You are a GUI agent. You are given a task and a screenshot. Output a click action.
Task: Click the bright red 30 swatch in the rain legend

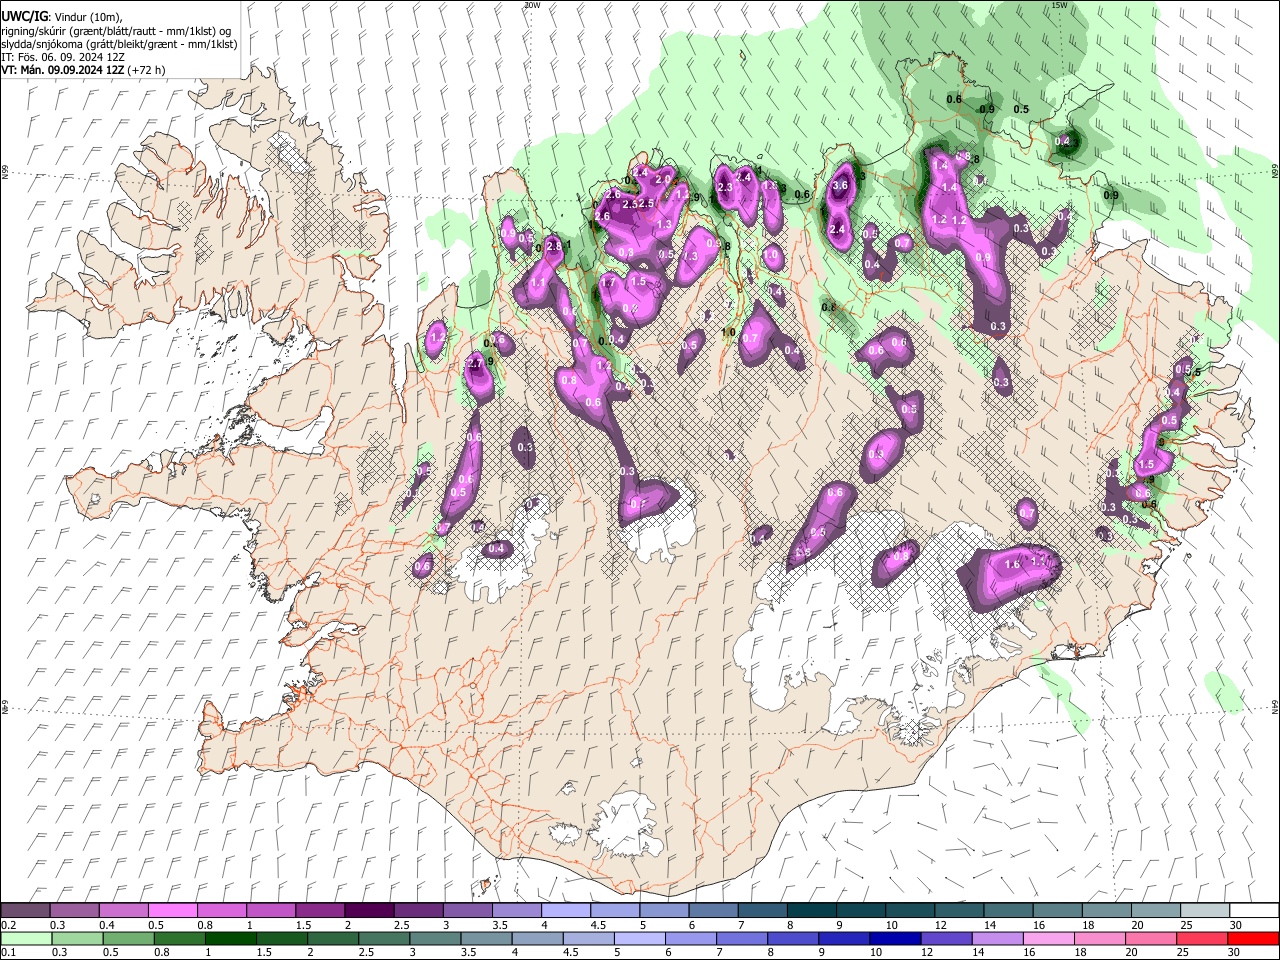1253,938
